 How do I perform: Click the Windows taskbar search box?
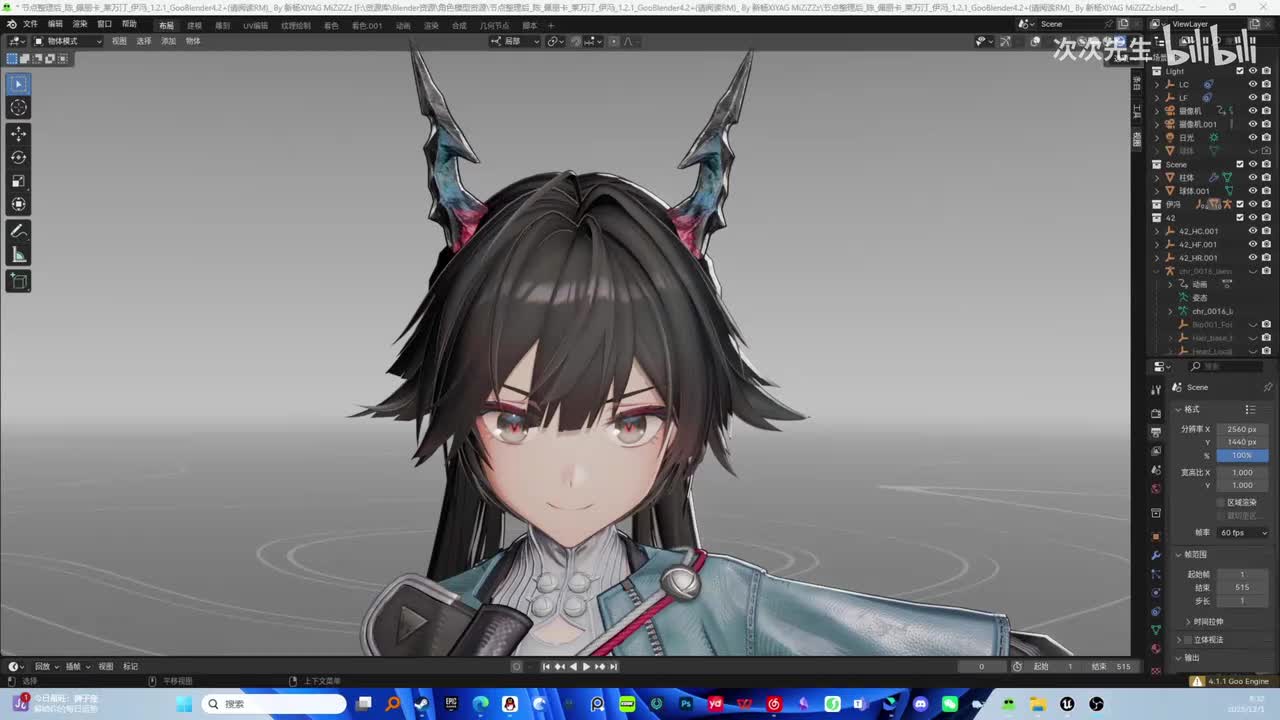pos(275,704)
